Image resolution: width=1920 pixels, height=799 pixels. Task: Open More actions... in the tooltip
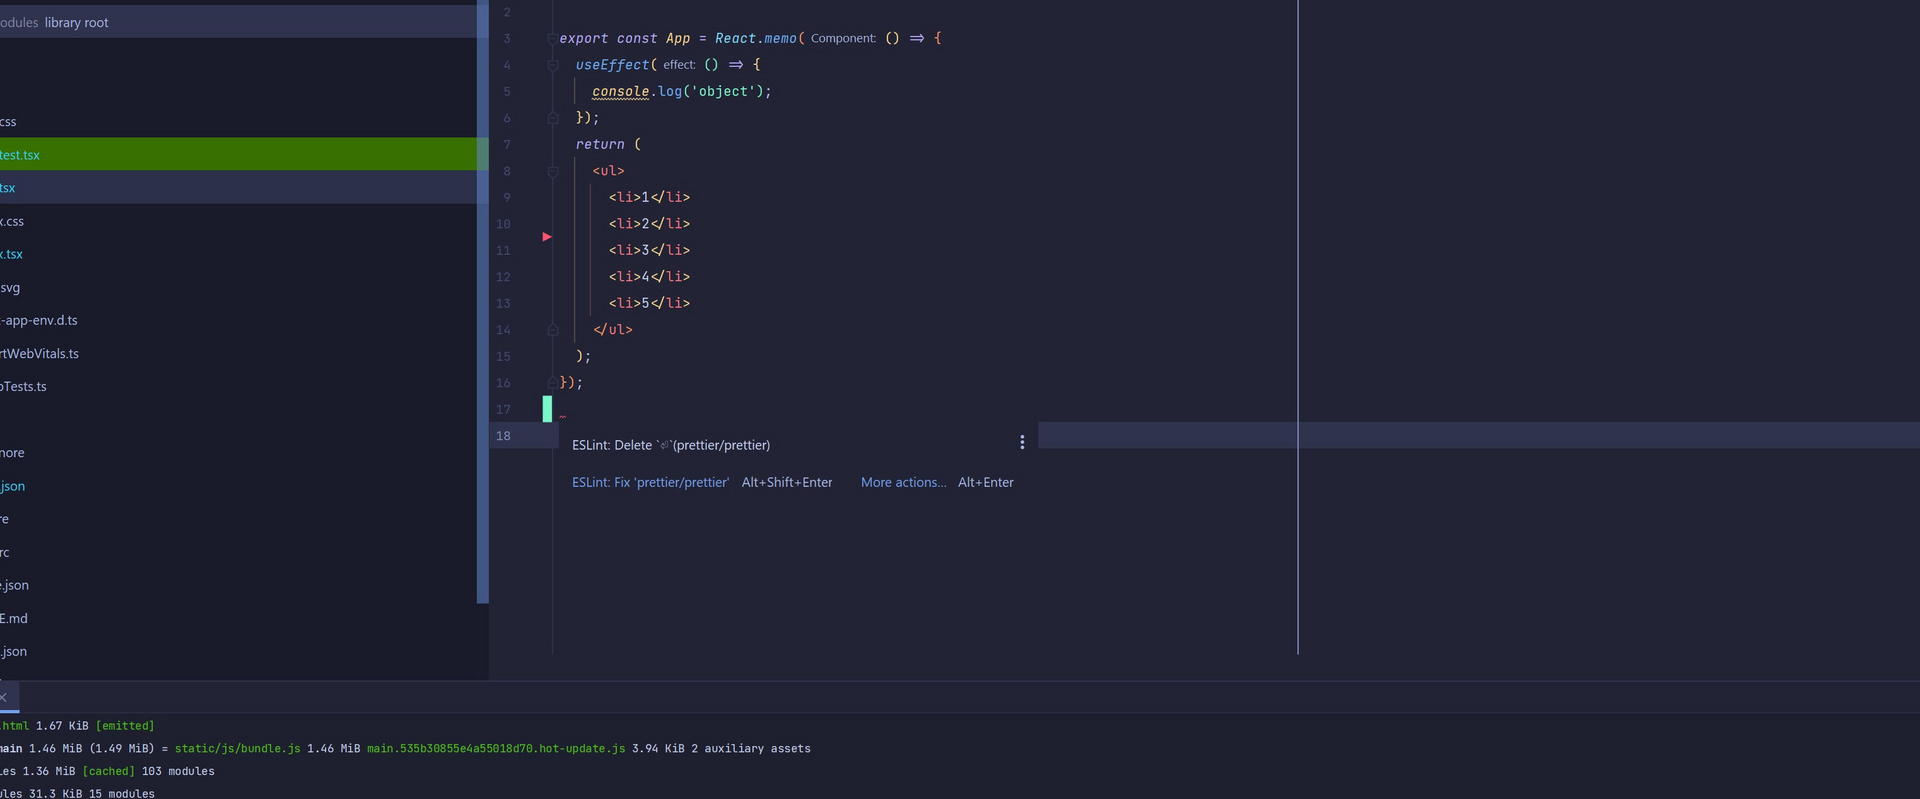[903, 482]
